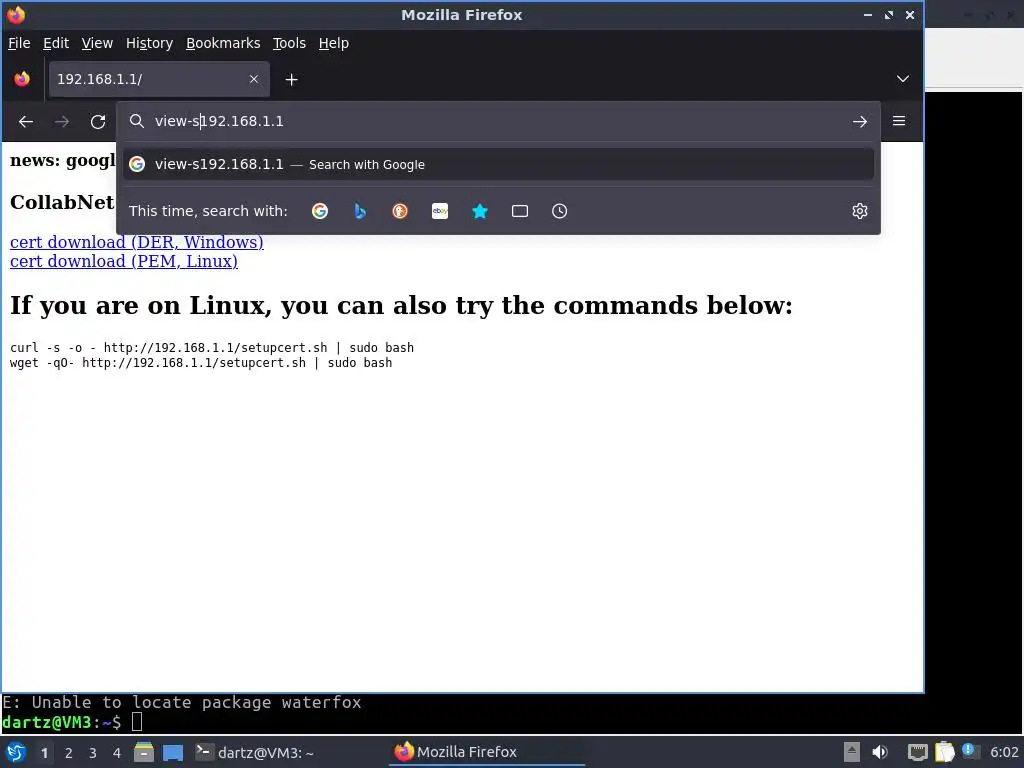The image size is (1024, 768).
Task: Search this time with DuckDuckGo icon
Action: [400, 211]
